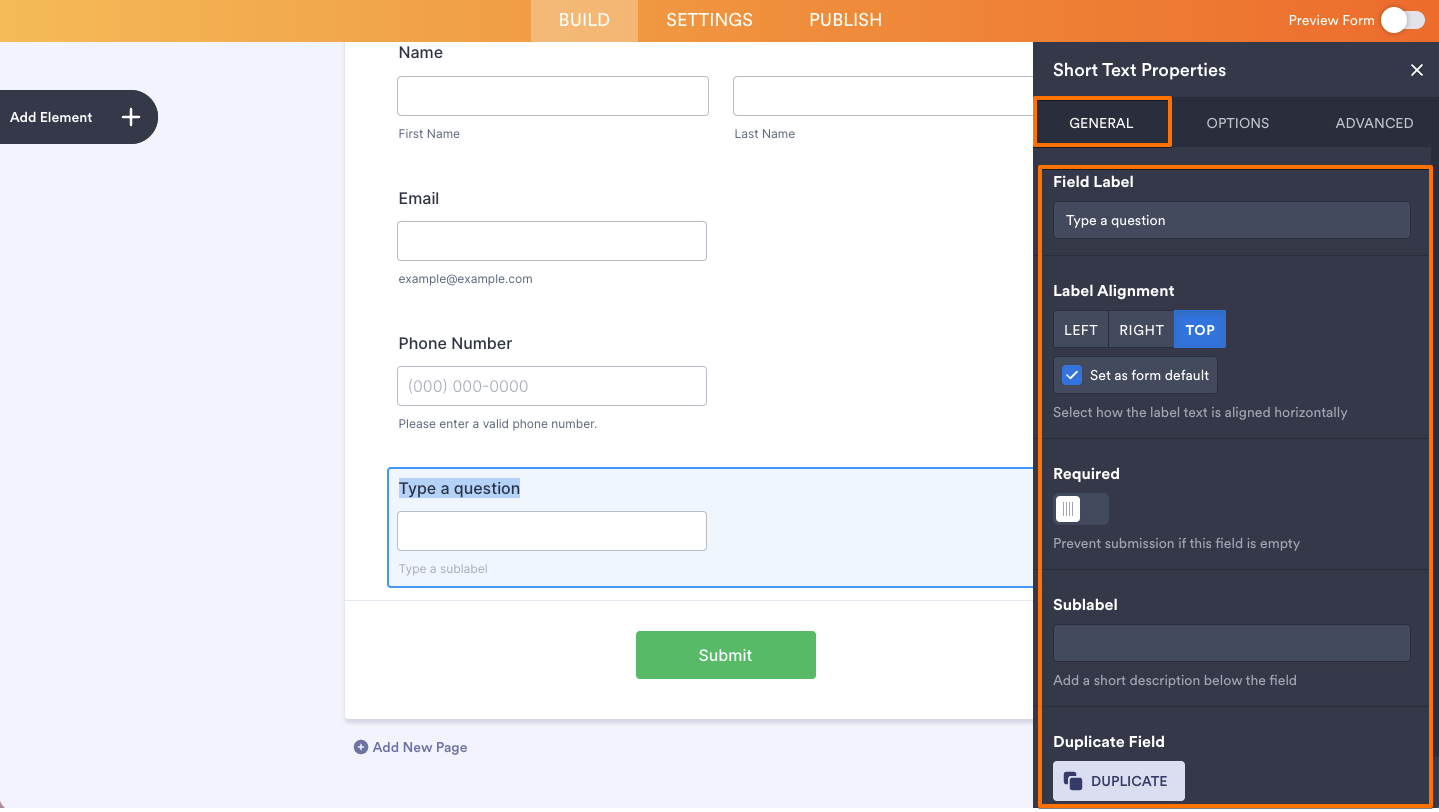Switch to the ADVANCED properties tab
Image resolution: width=1439 pixels, height=812 pixels.
1374,123
